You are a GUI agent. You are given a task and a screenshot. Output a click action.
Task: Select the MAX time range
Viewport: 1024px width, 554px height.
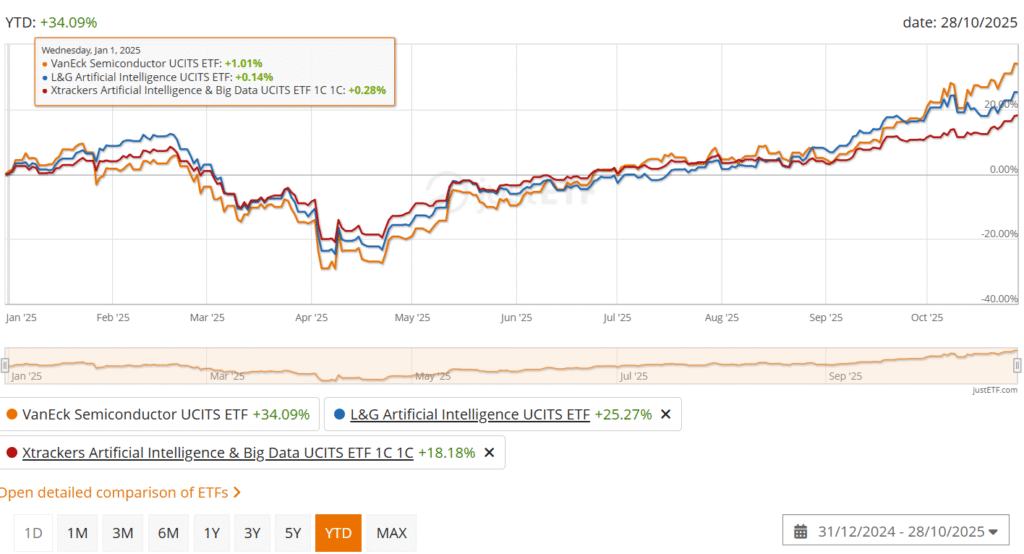(391, 533)
